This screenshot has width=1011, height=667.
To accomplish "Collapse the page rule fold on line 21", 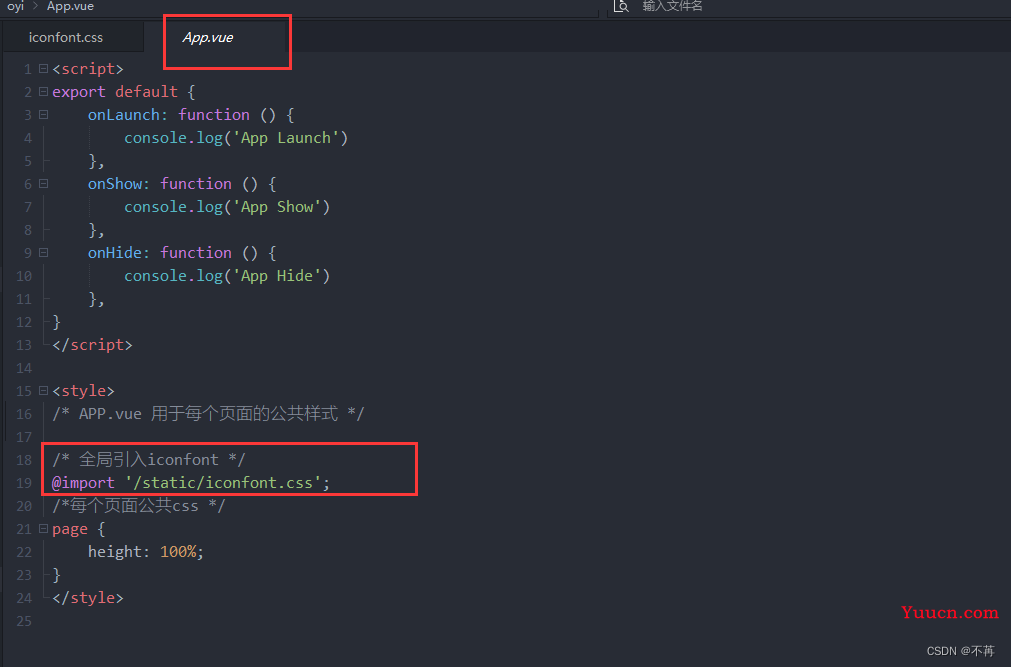I will 43,529.
